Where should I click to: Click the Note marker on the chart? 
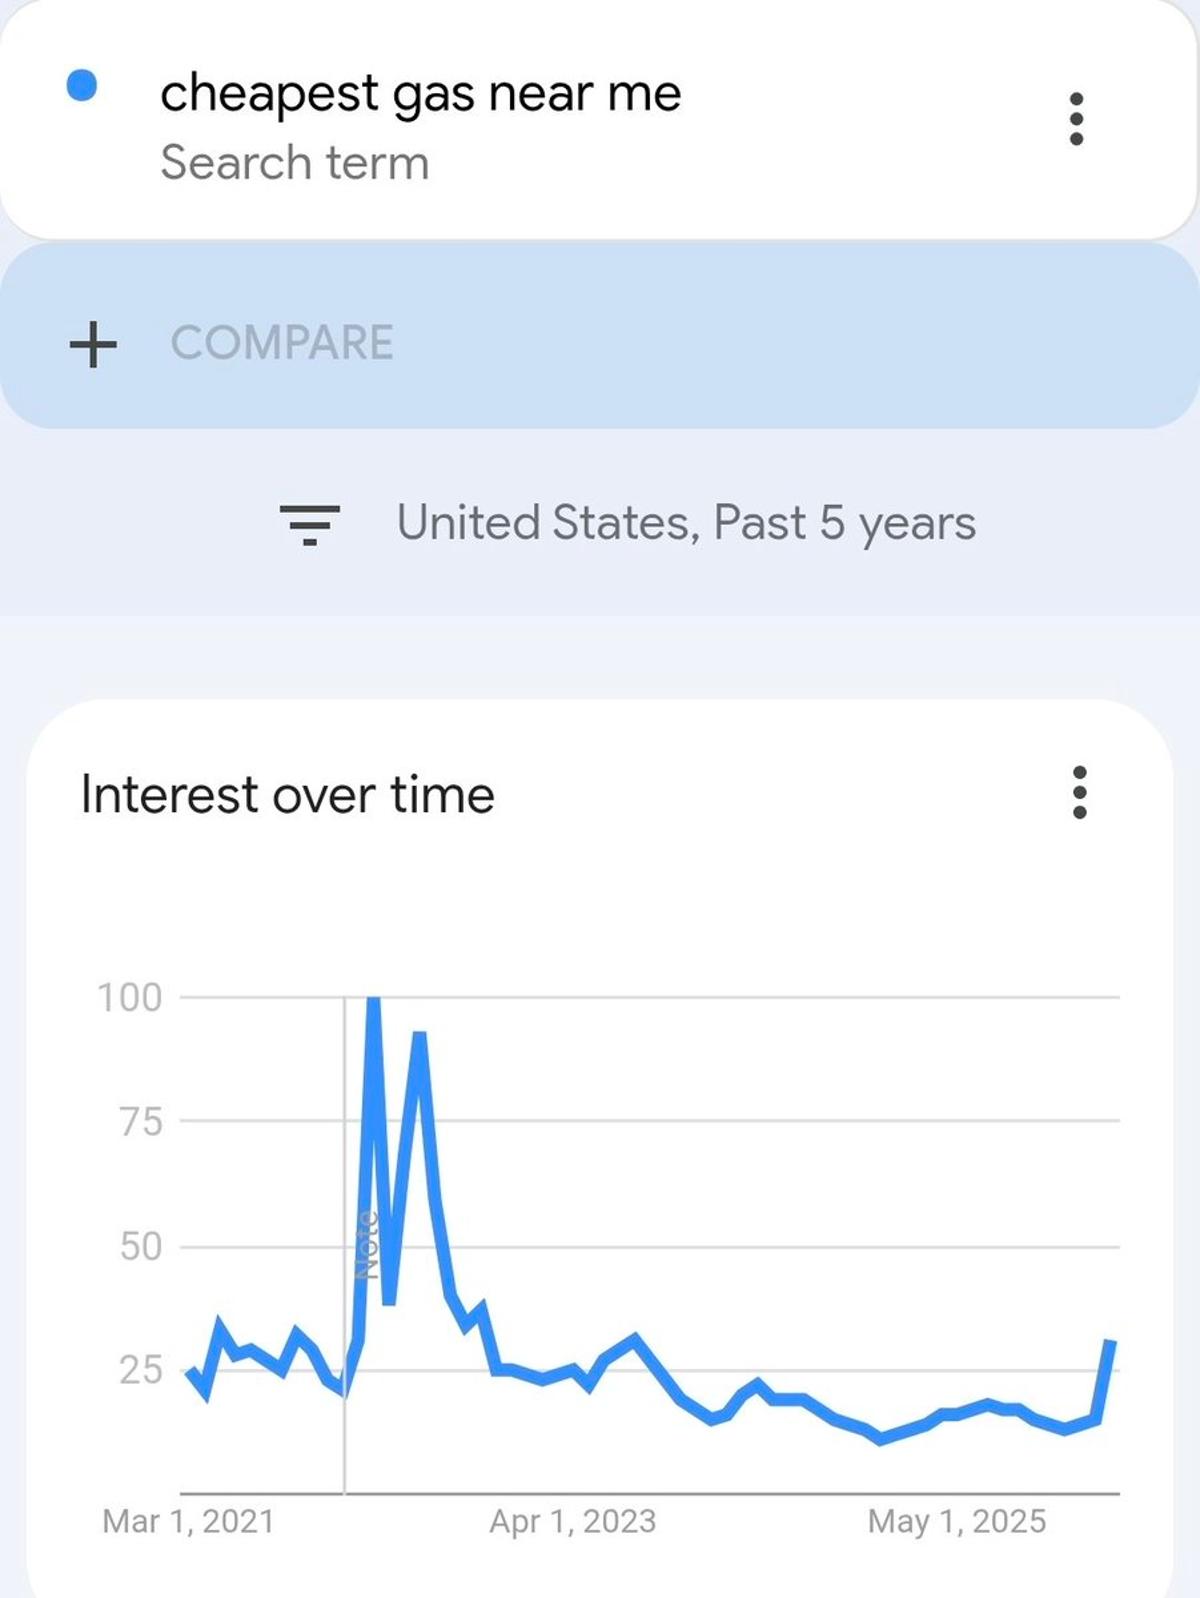(x=366, y=1244)
